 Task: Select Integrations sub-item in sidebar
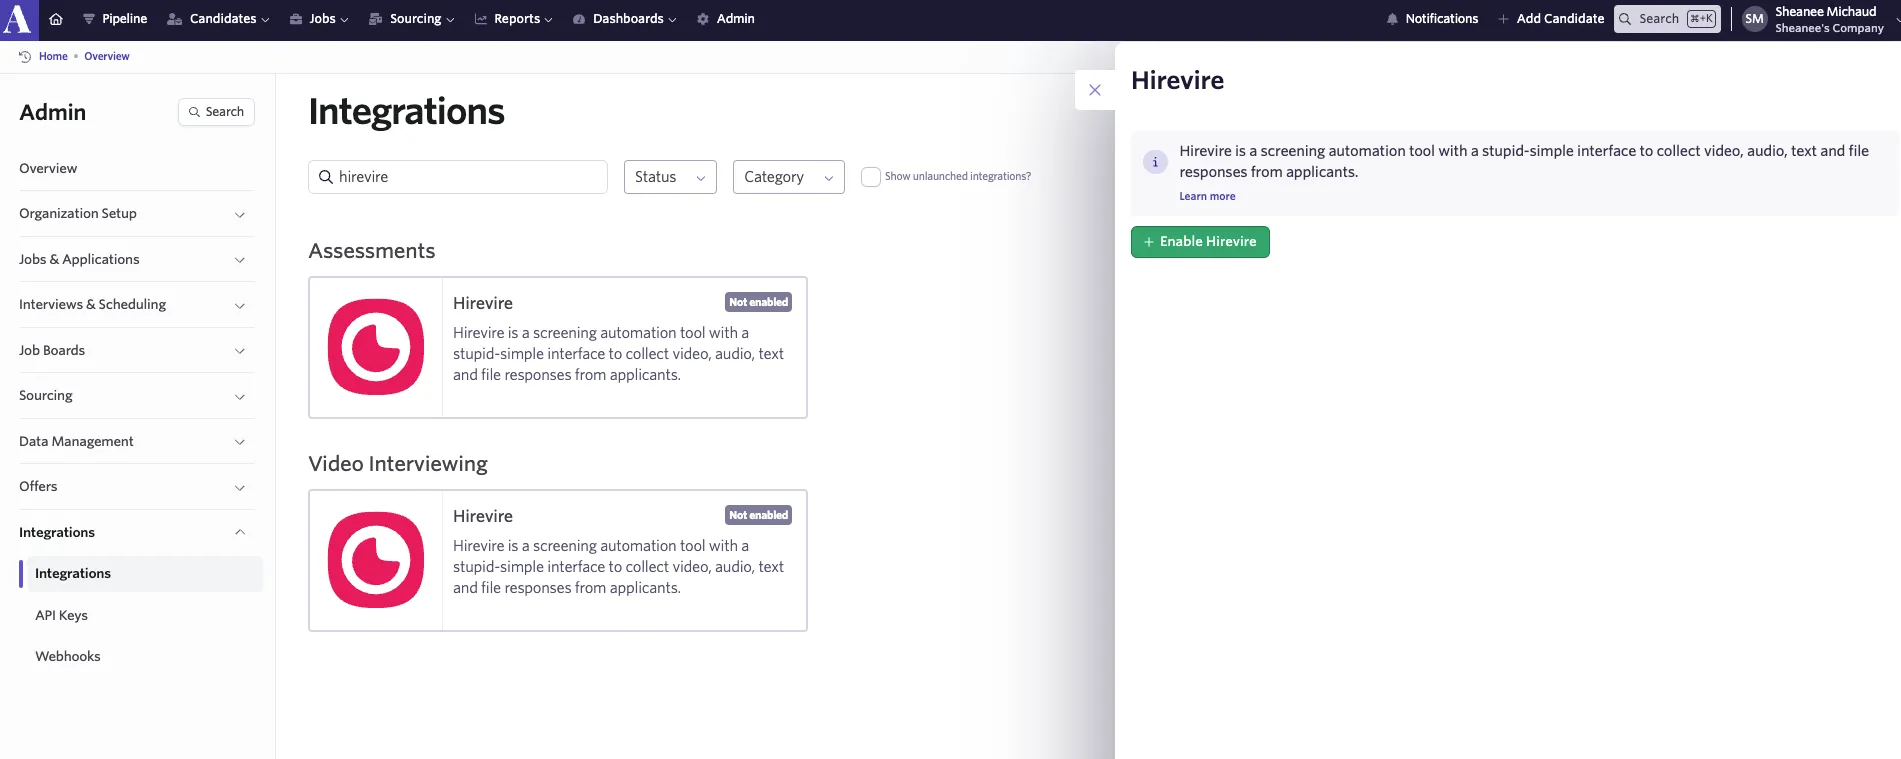[145, 574]
